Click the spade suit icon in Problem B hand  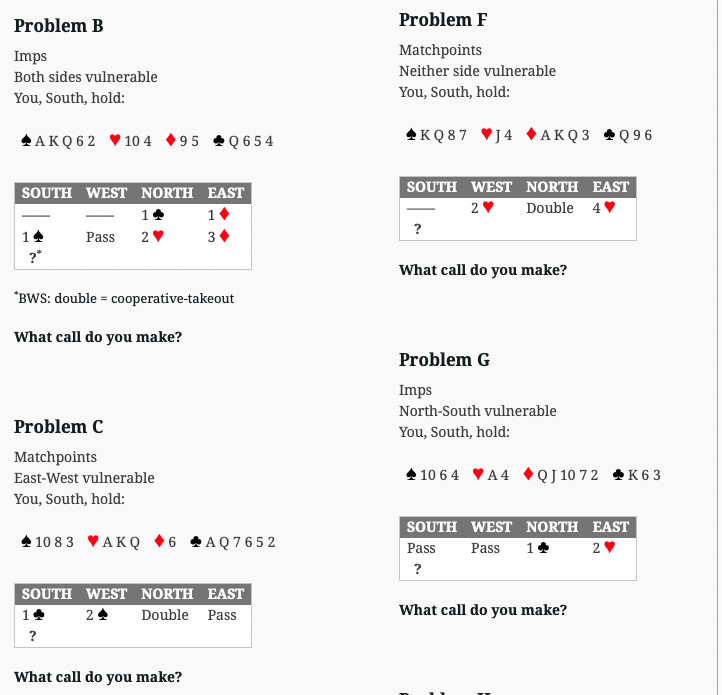26,140
